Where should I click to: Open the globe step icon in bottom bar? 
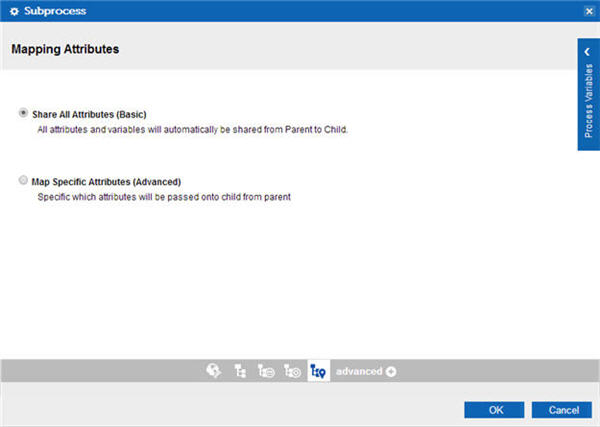(214, 371)
